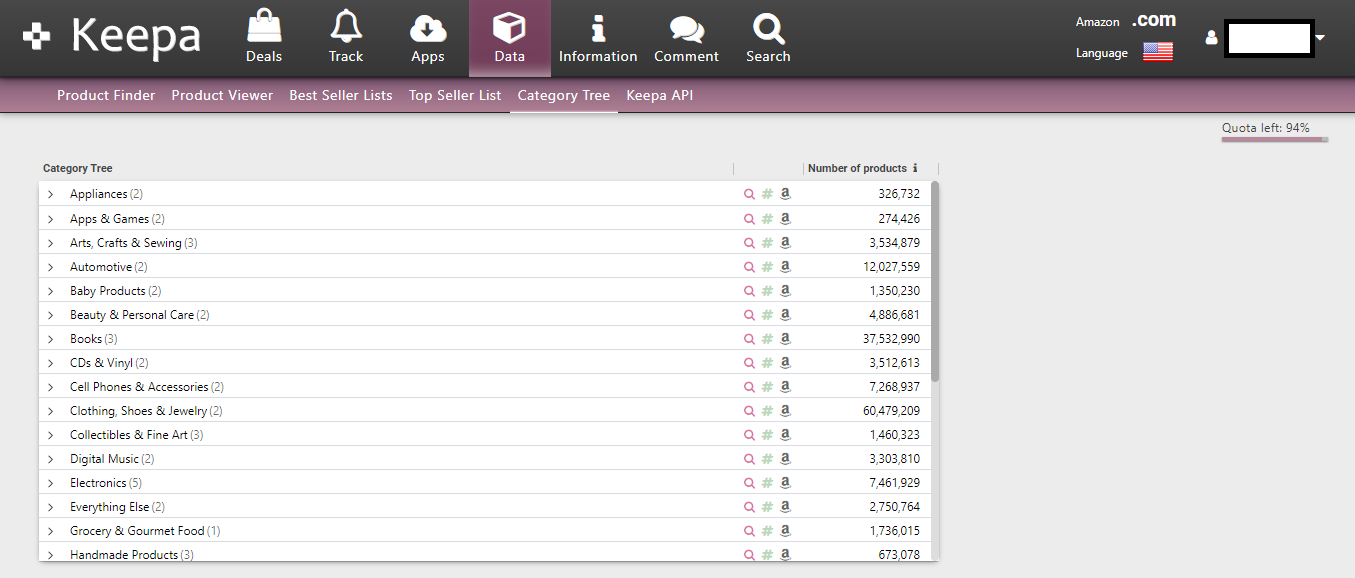Viewport: 1355px width, 578px height.
Task: Select the Collectibles & Fine Art row
Action: [485, 434]
